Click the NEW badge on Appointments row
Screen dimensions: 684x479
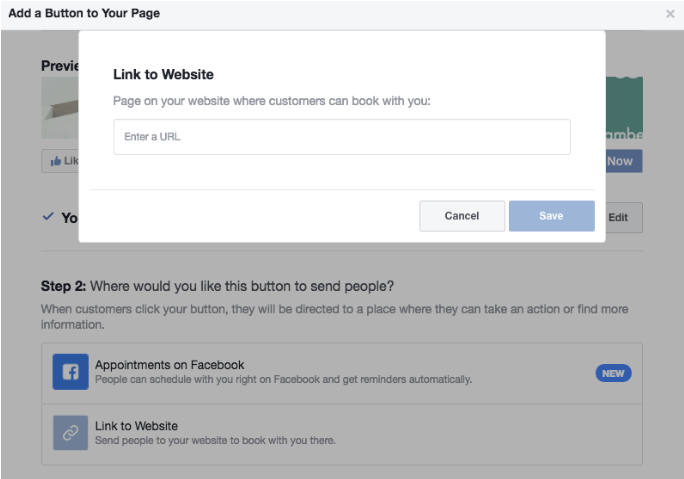pos(613,373)
